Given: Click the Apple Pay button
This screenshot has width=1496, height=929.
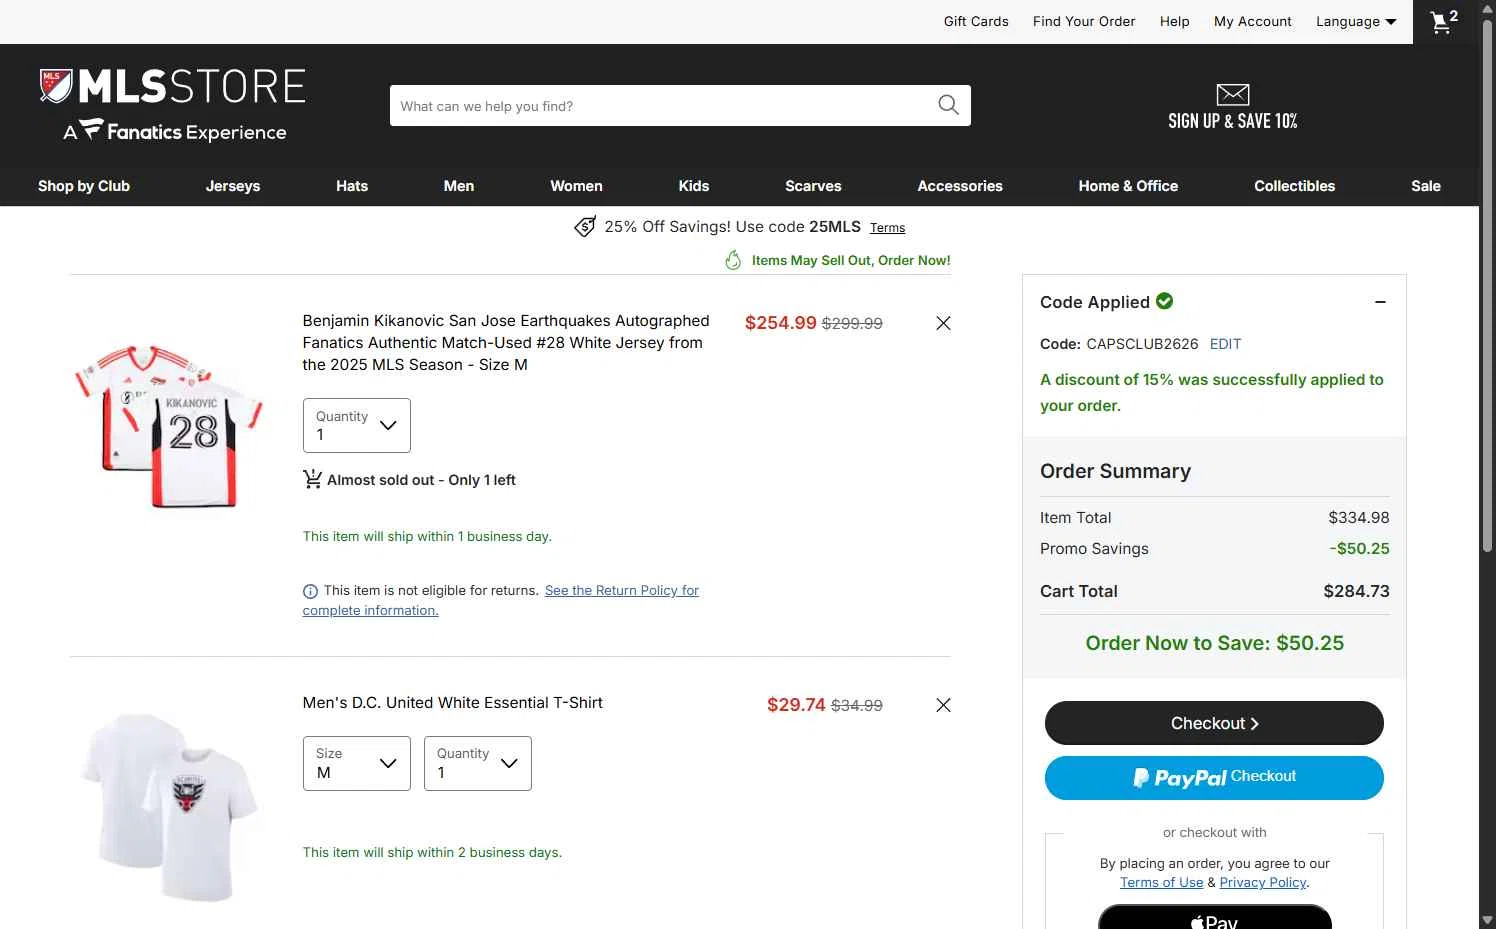Looking at the screenshot, I should pyautogui.click(x=1214, y=917).
